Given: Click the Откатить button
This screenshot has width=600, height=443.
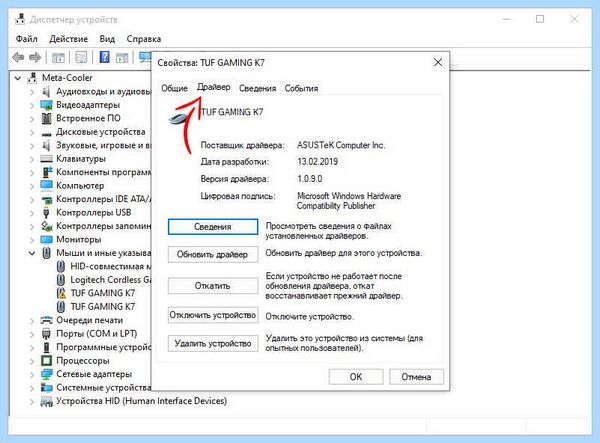Looking at the screenshot, I should (x=213, y=286).
